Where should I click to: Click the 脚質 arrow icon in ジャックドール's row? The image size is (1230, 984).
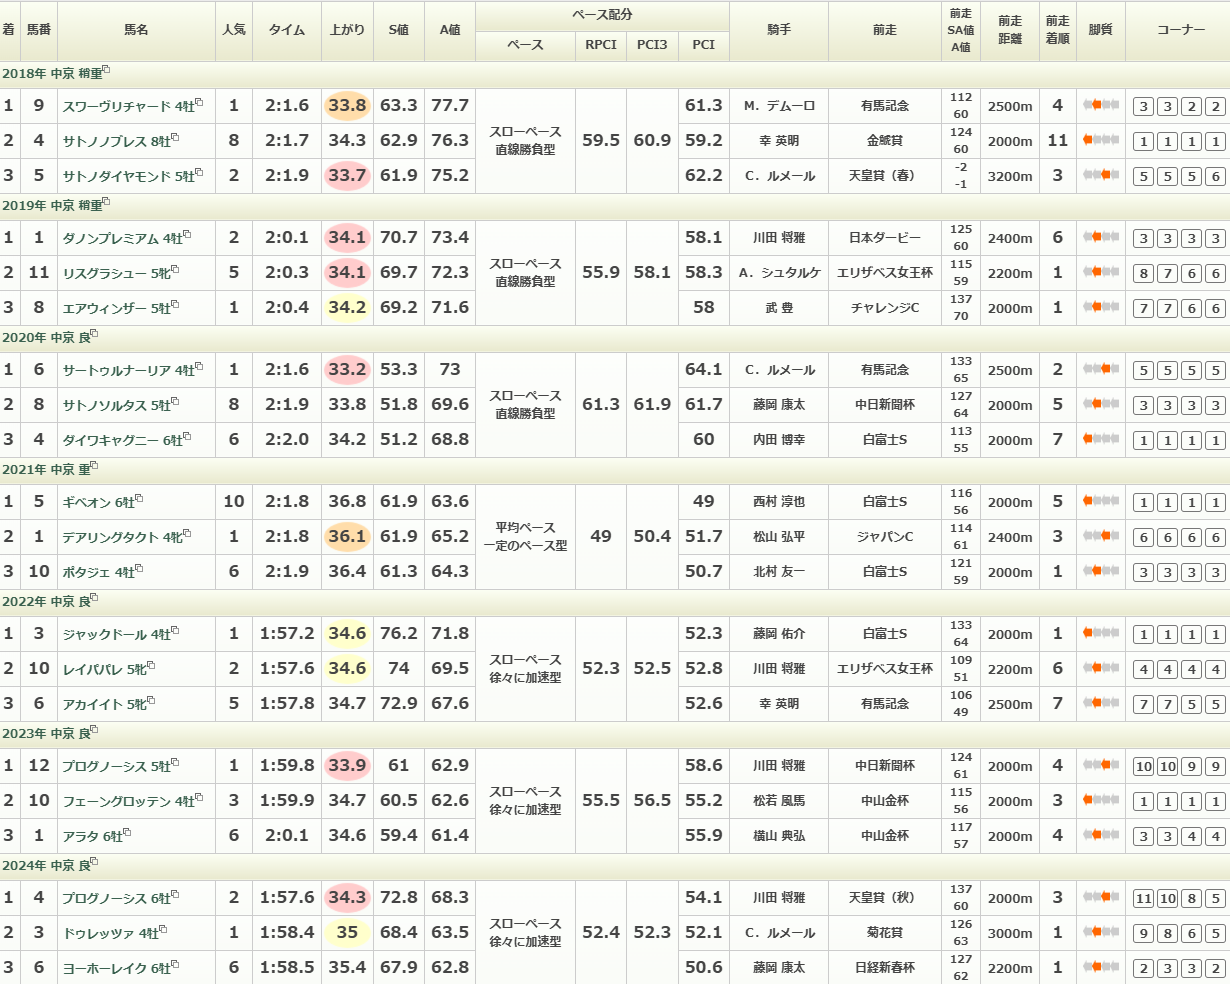1100,633
